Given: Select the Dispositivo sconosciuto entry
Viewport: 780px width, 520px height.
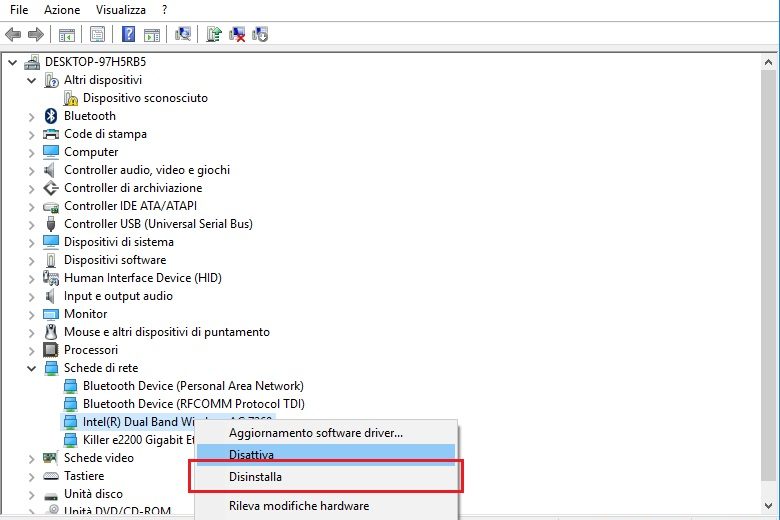Looking at the screenshot, I should 145,98.
